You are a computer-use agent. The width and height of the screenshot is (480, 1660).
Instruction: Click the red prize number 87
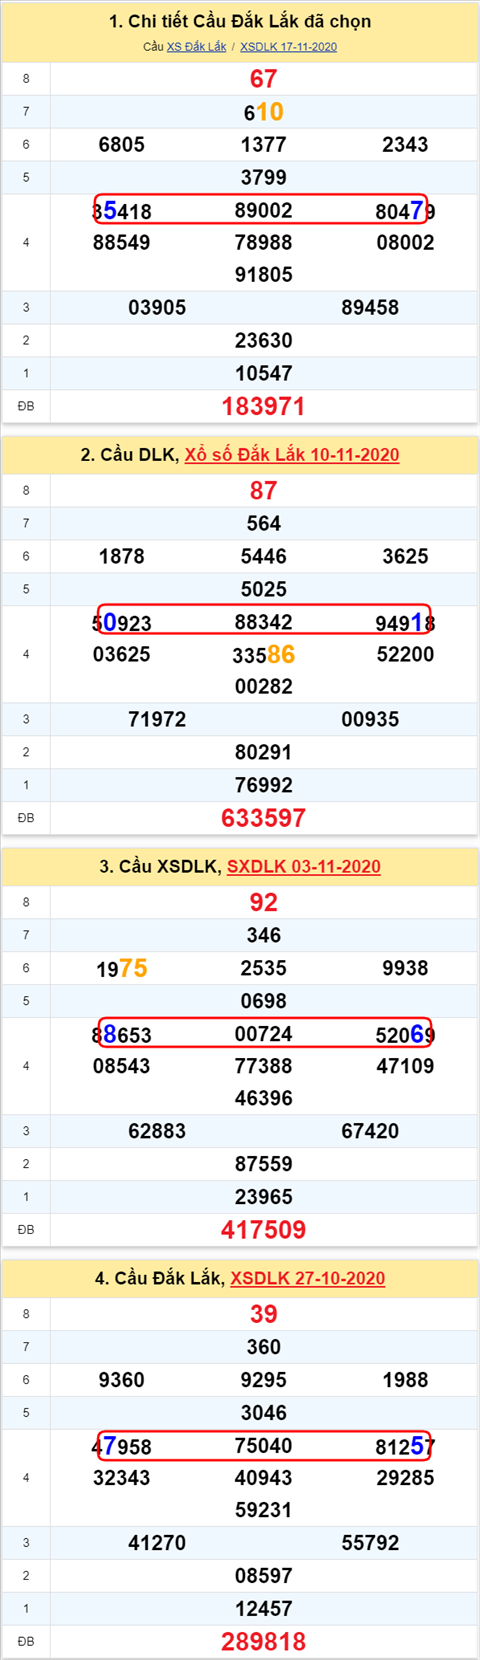click(x=264, y=491)
